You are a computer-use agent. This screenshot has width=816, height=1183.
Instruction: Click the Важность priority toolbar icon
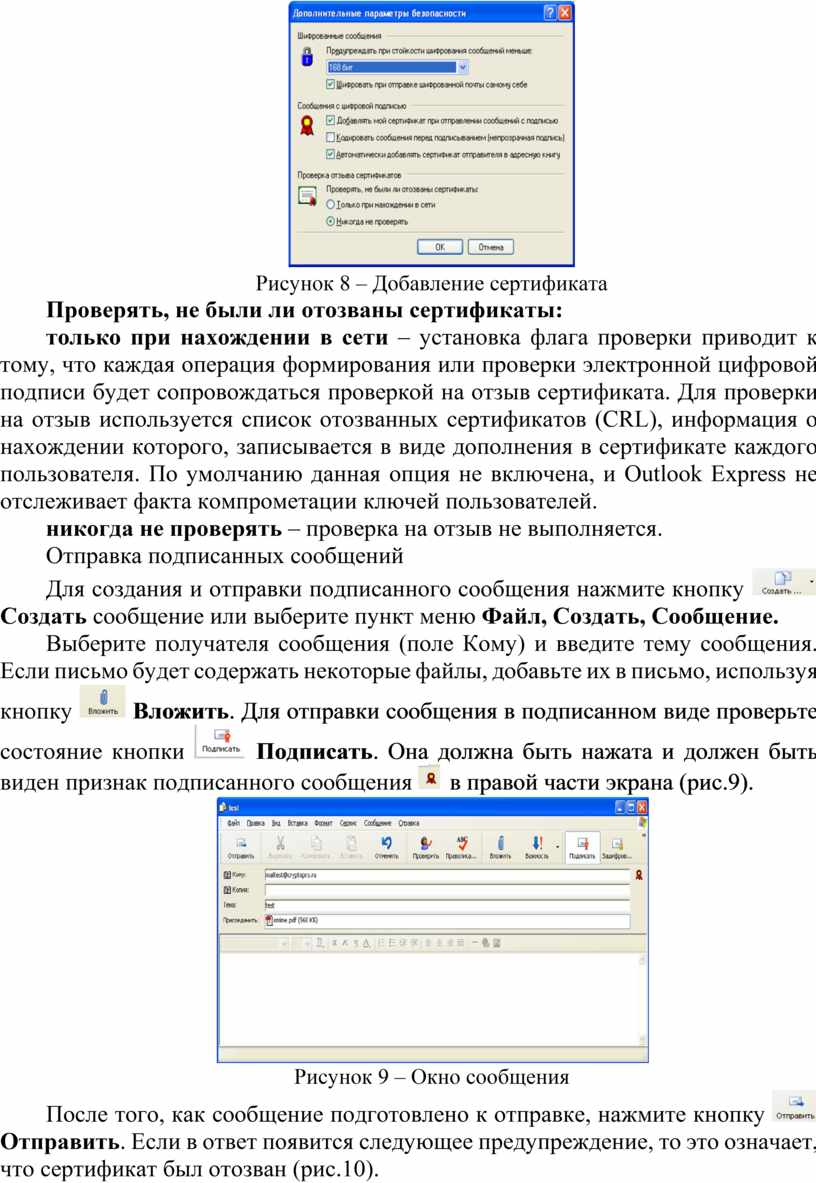click(536, 847)
